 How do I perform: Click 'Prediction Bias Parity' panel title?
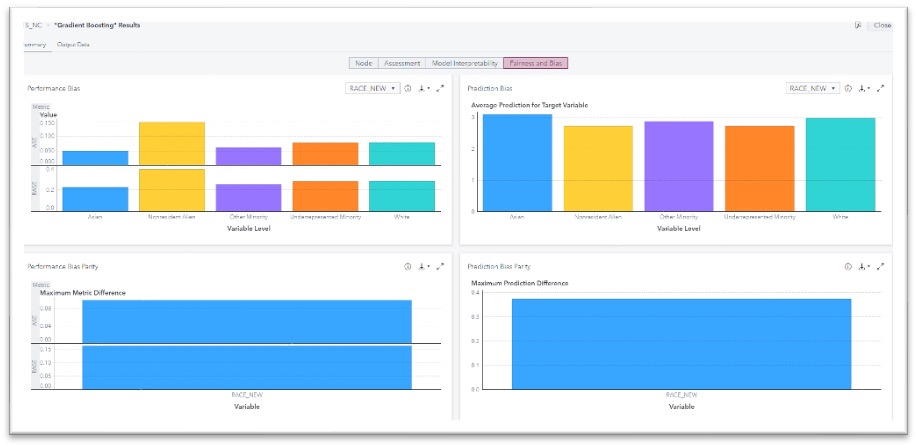[499, 266]
